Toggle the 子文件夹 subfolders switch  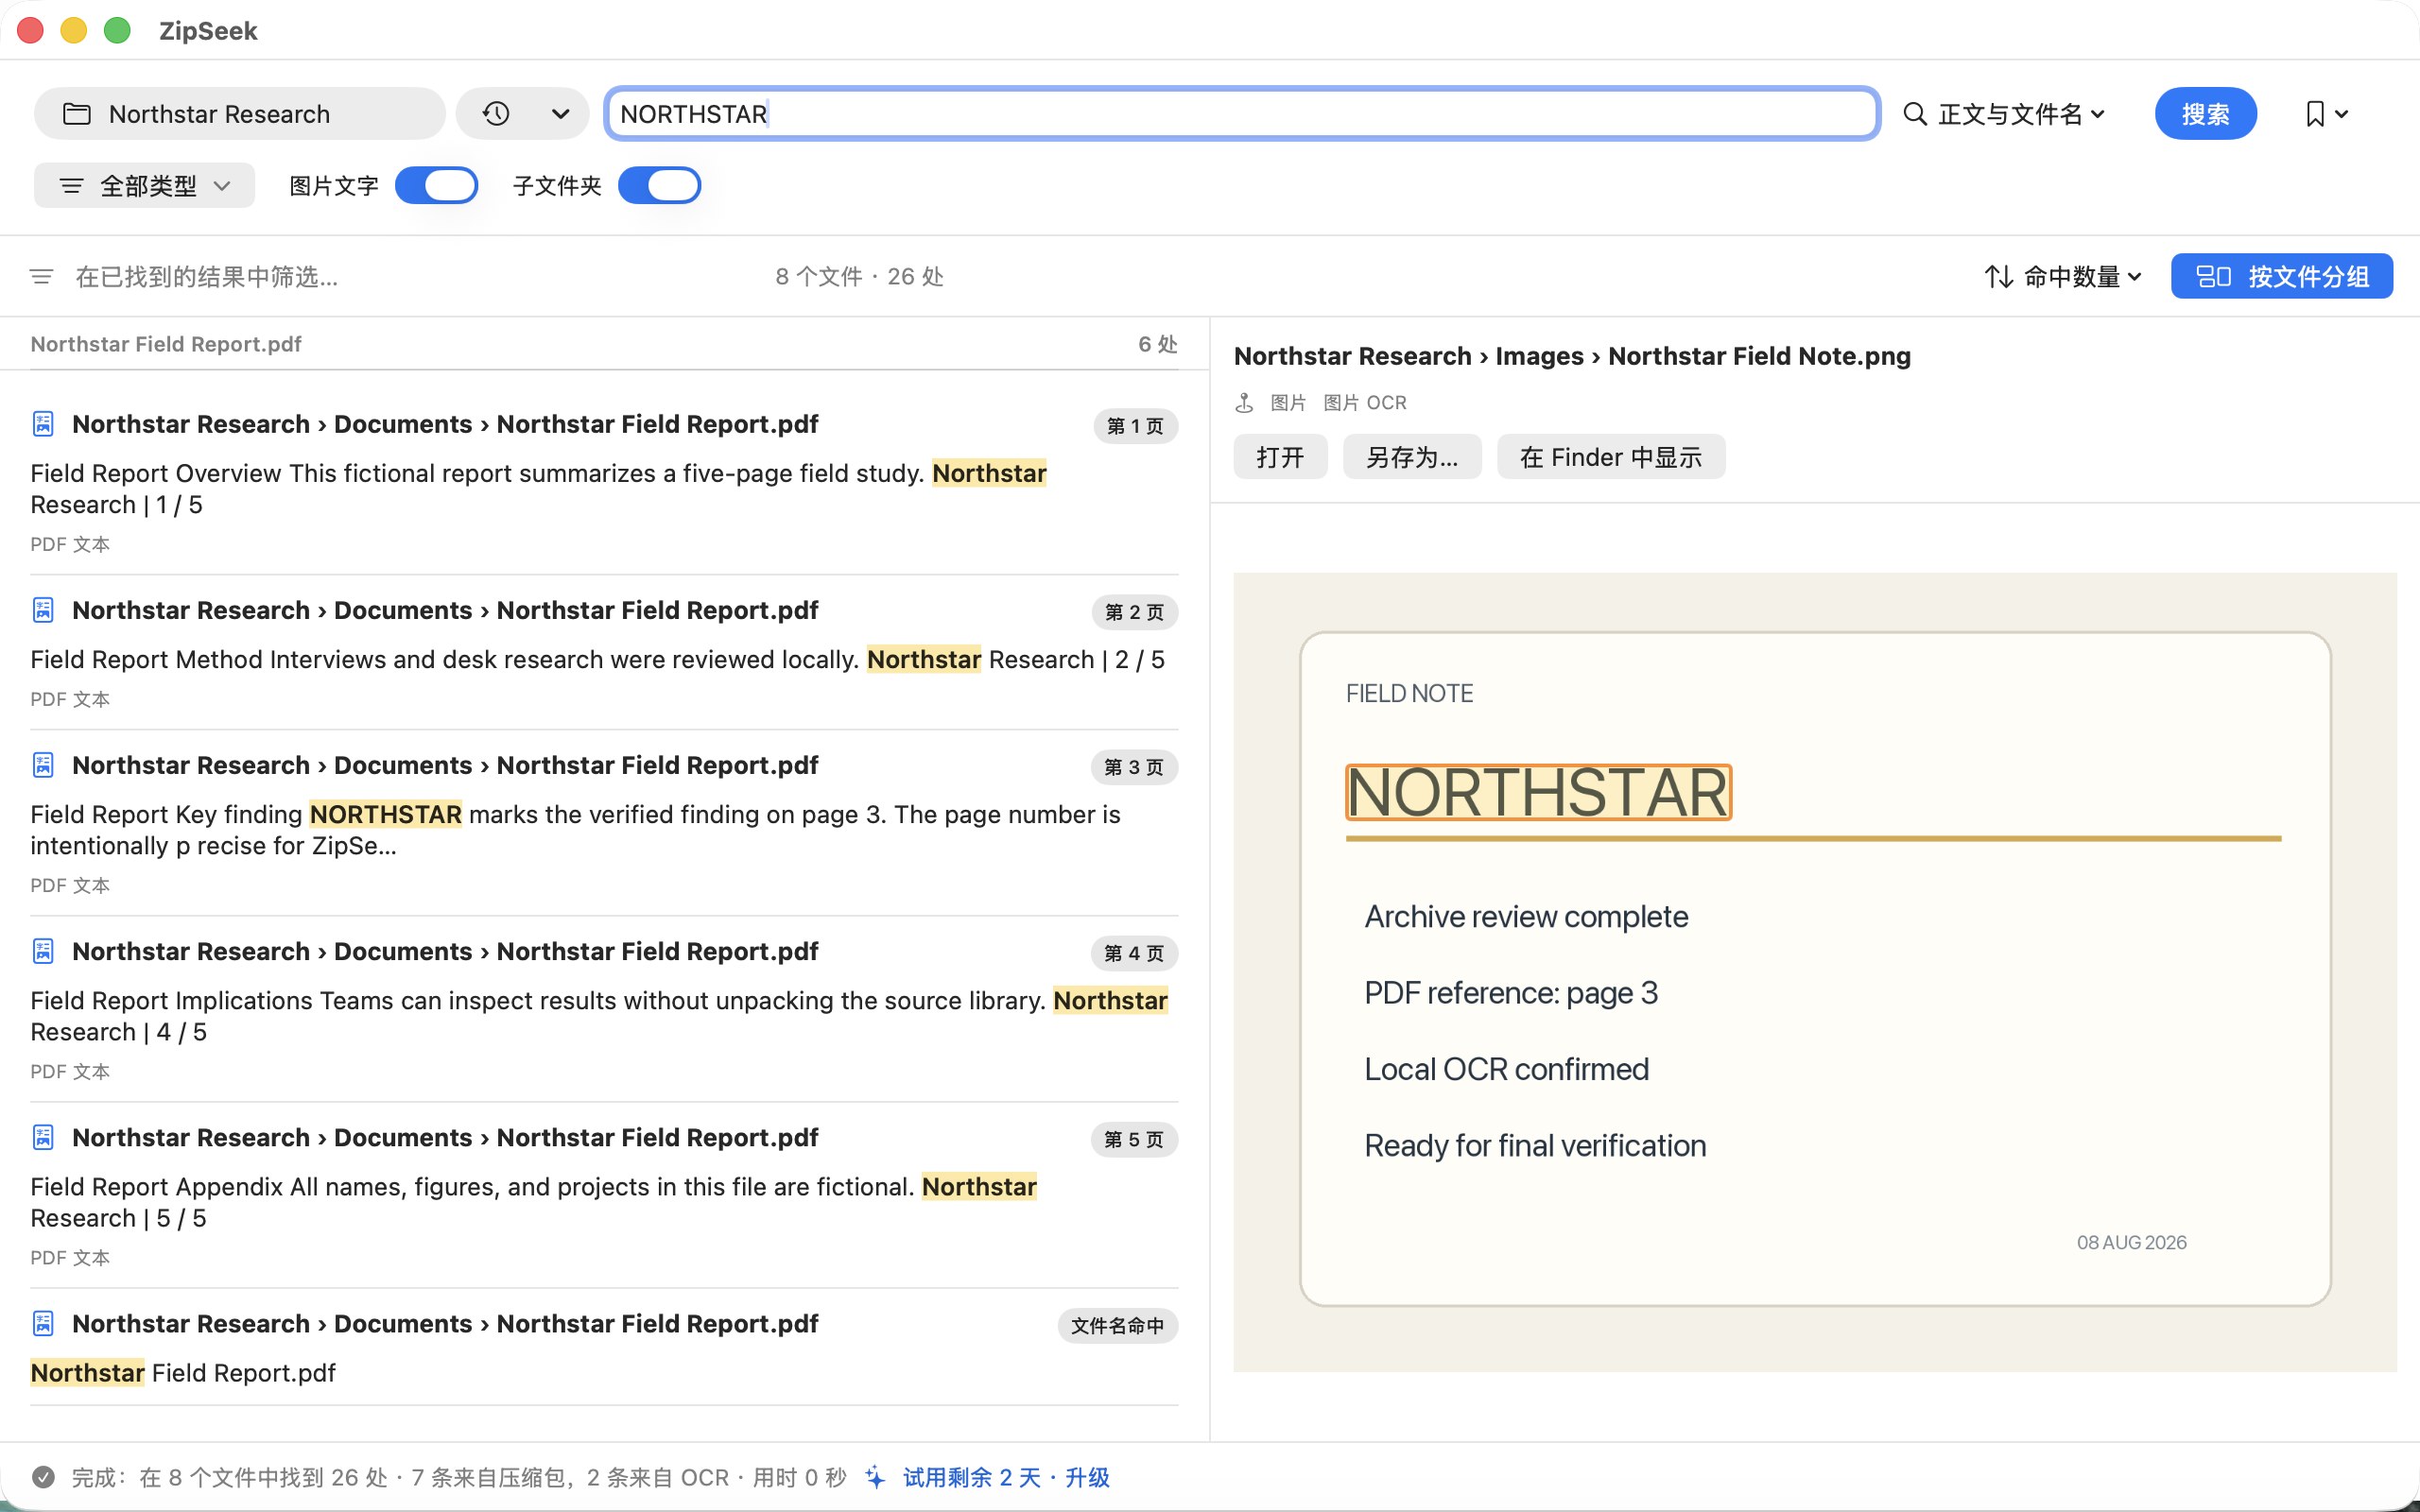point(659,186)
